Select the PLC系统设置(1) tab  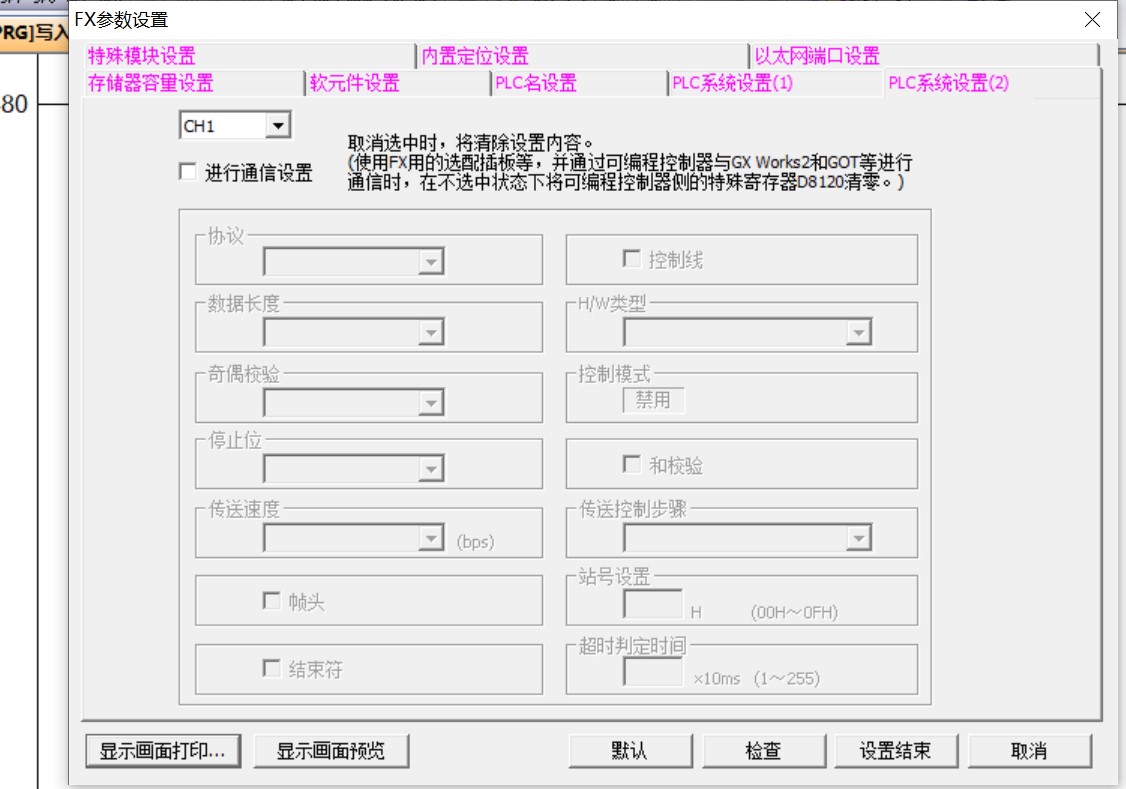733,83
